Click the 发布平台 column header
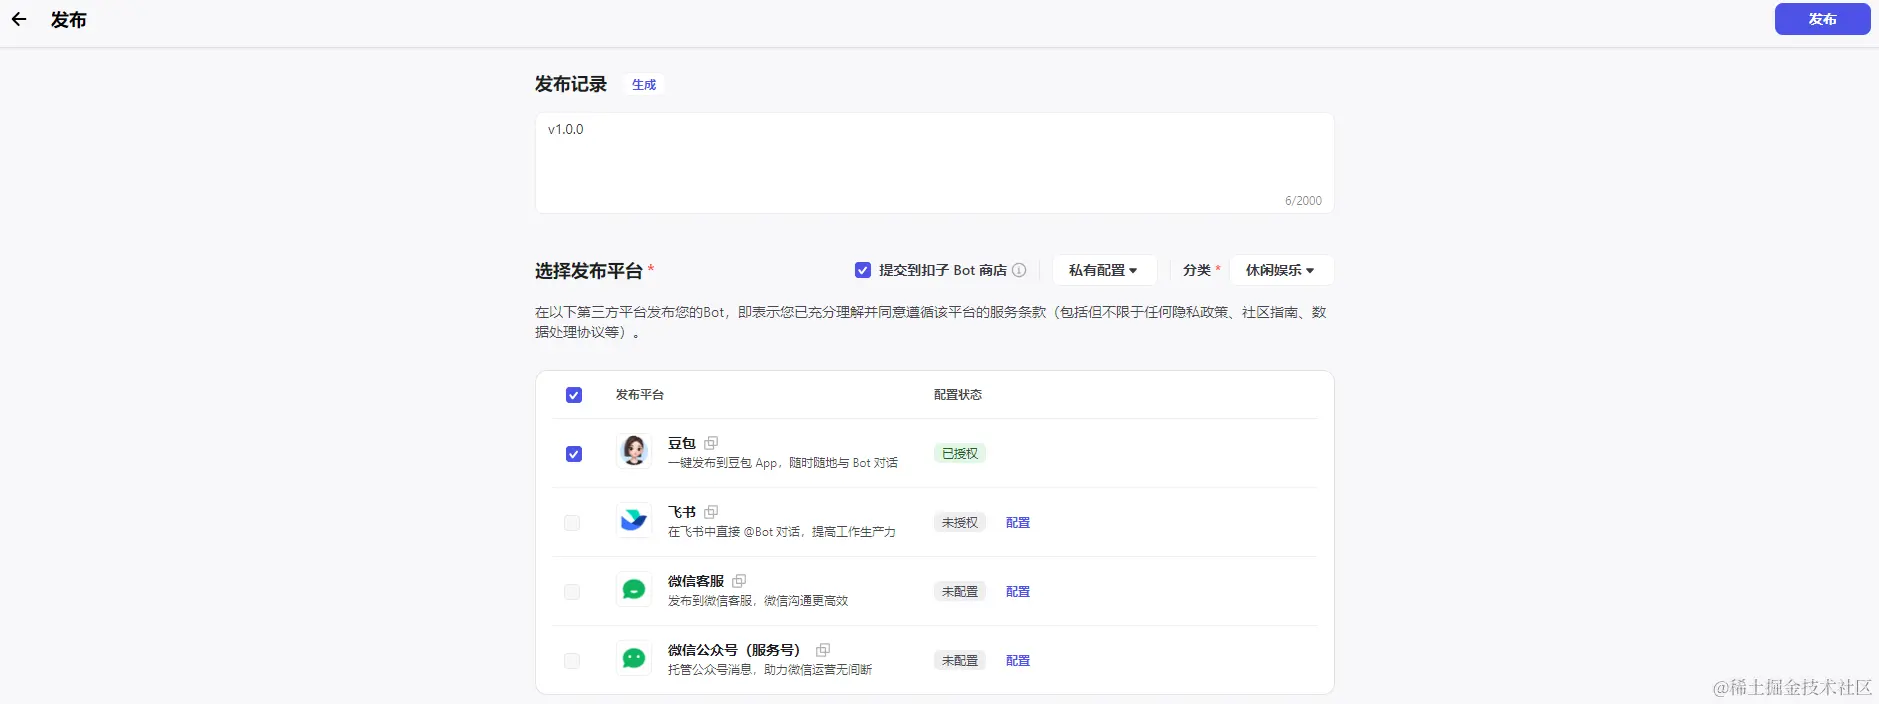This screenshot has height=704, width=1879. (640, 395)
